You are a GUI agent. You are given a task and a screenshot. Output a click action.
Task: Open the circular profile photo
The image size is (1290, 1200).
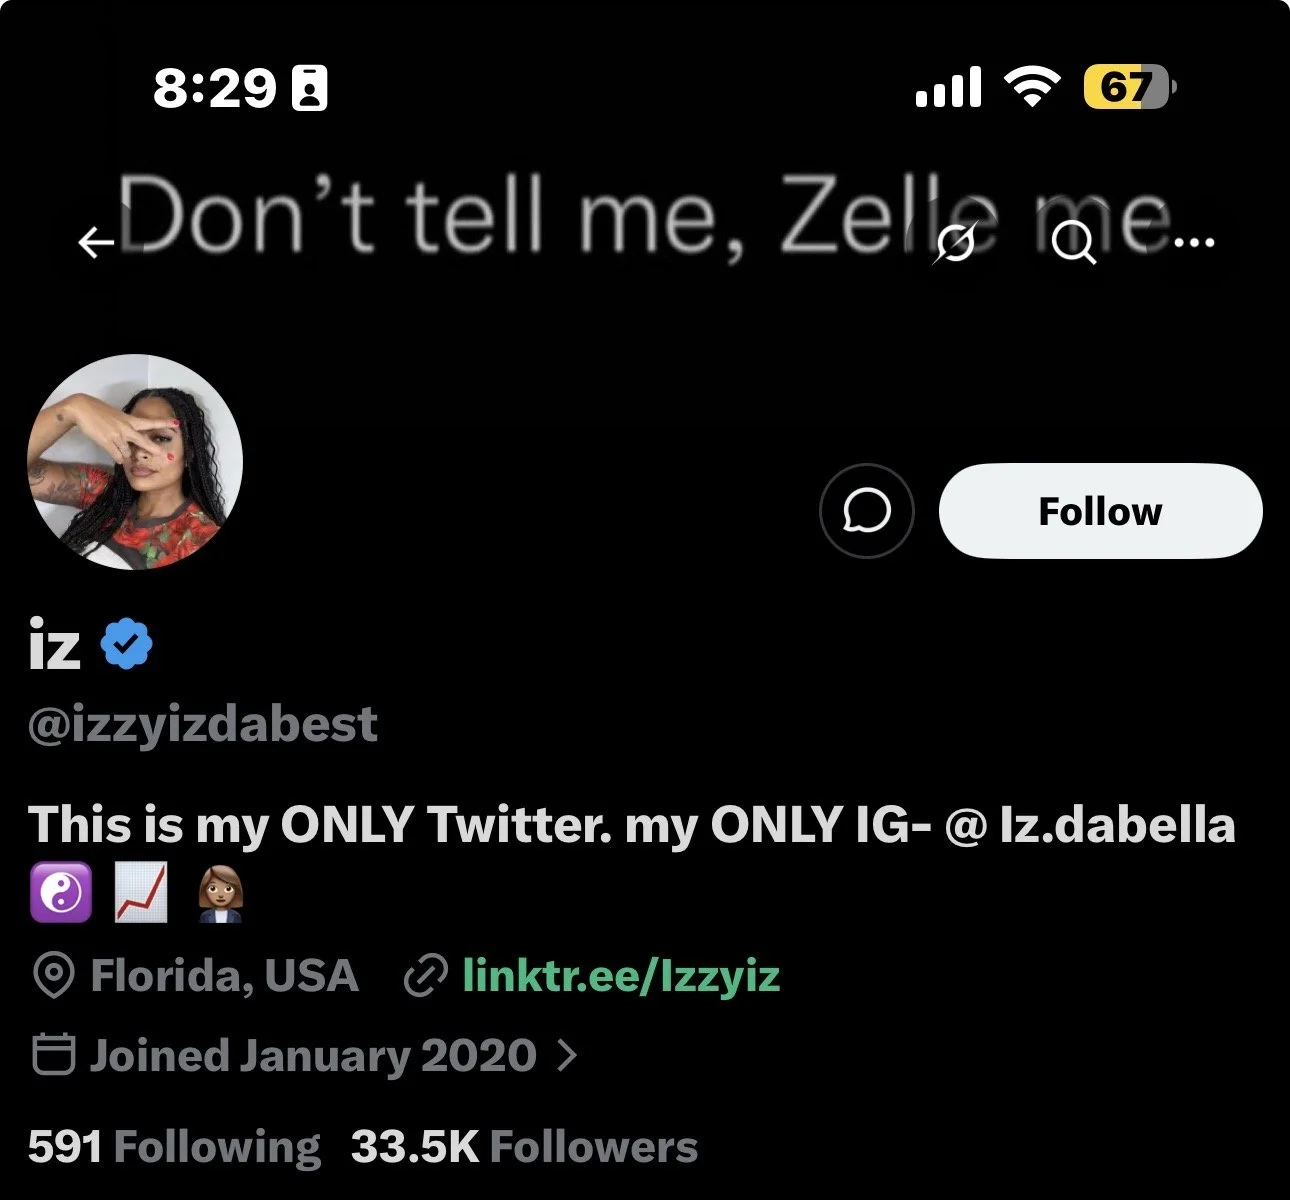(135, 462)
